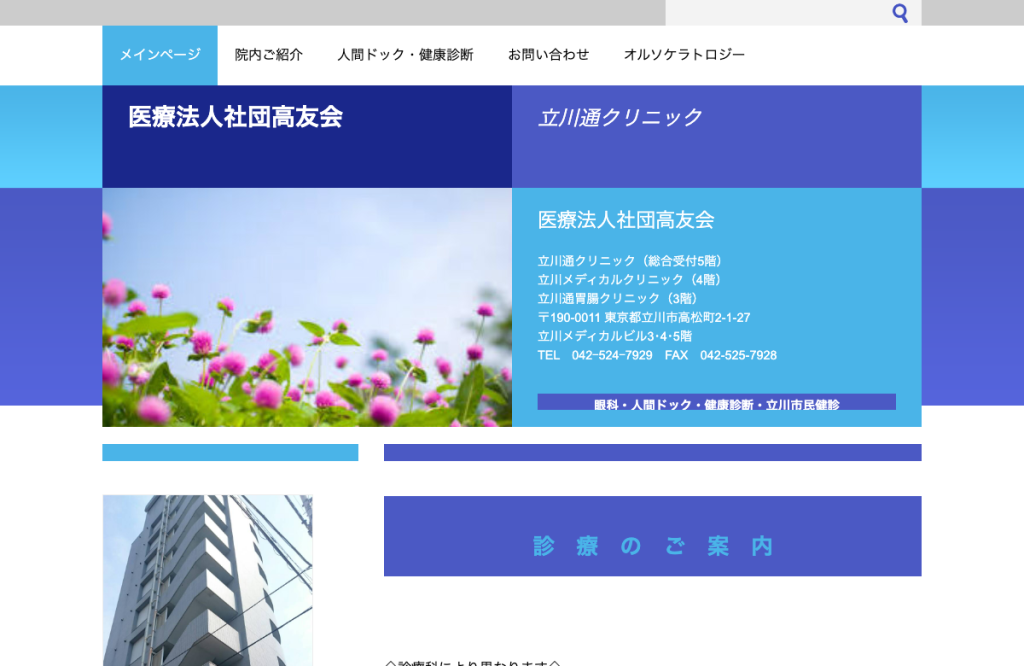Click the 立川通クリニック（総合受付5階） line

(x=632, y=261)
